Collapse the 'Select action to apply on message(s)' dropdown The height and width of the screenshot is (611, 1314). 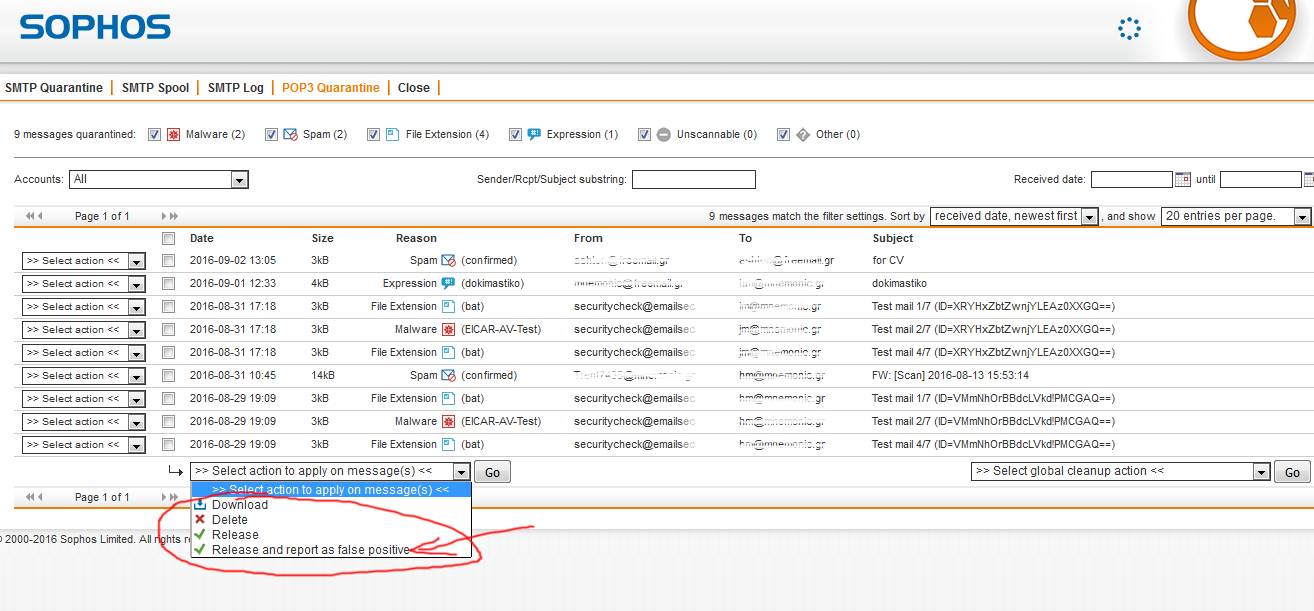pyautogui.click(x=330, y=472)
